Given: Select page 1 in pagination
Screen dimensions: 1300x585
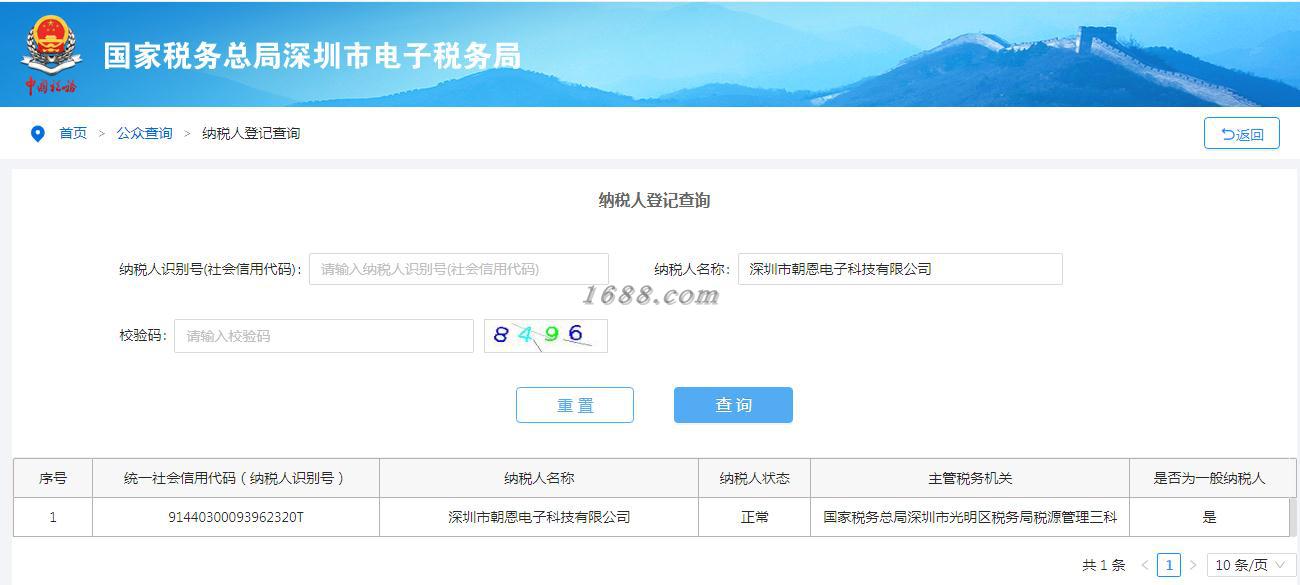Looking at the screenshot, I should pos(1168,565).
